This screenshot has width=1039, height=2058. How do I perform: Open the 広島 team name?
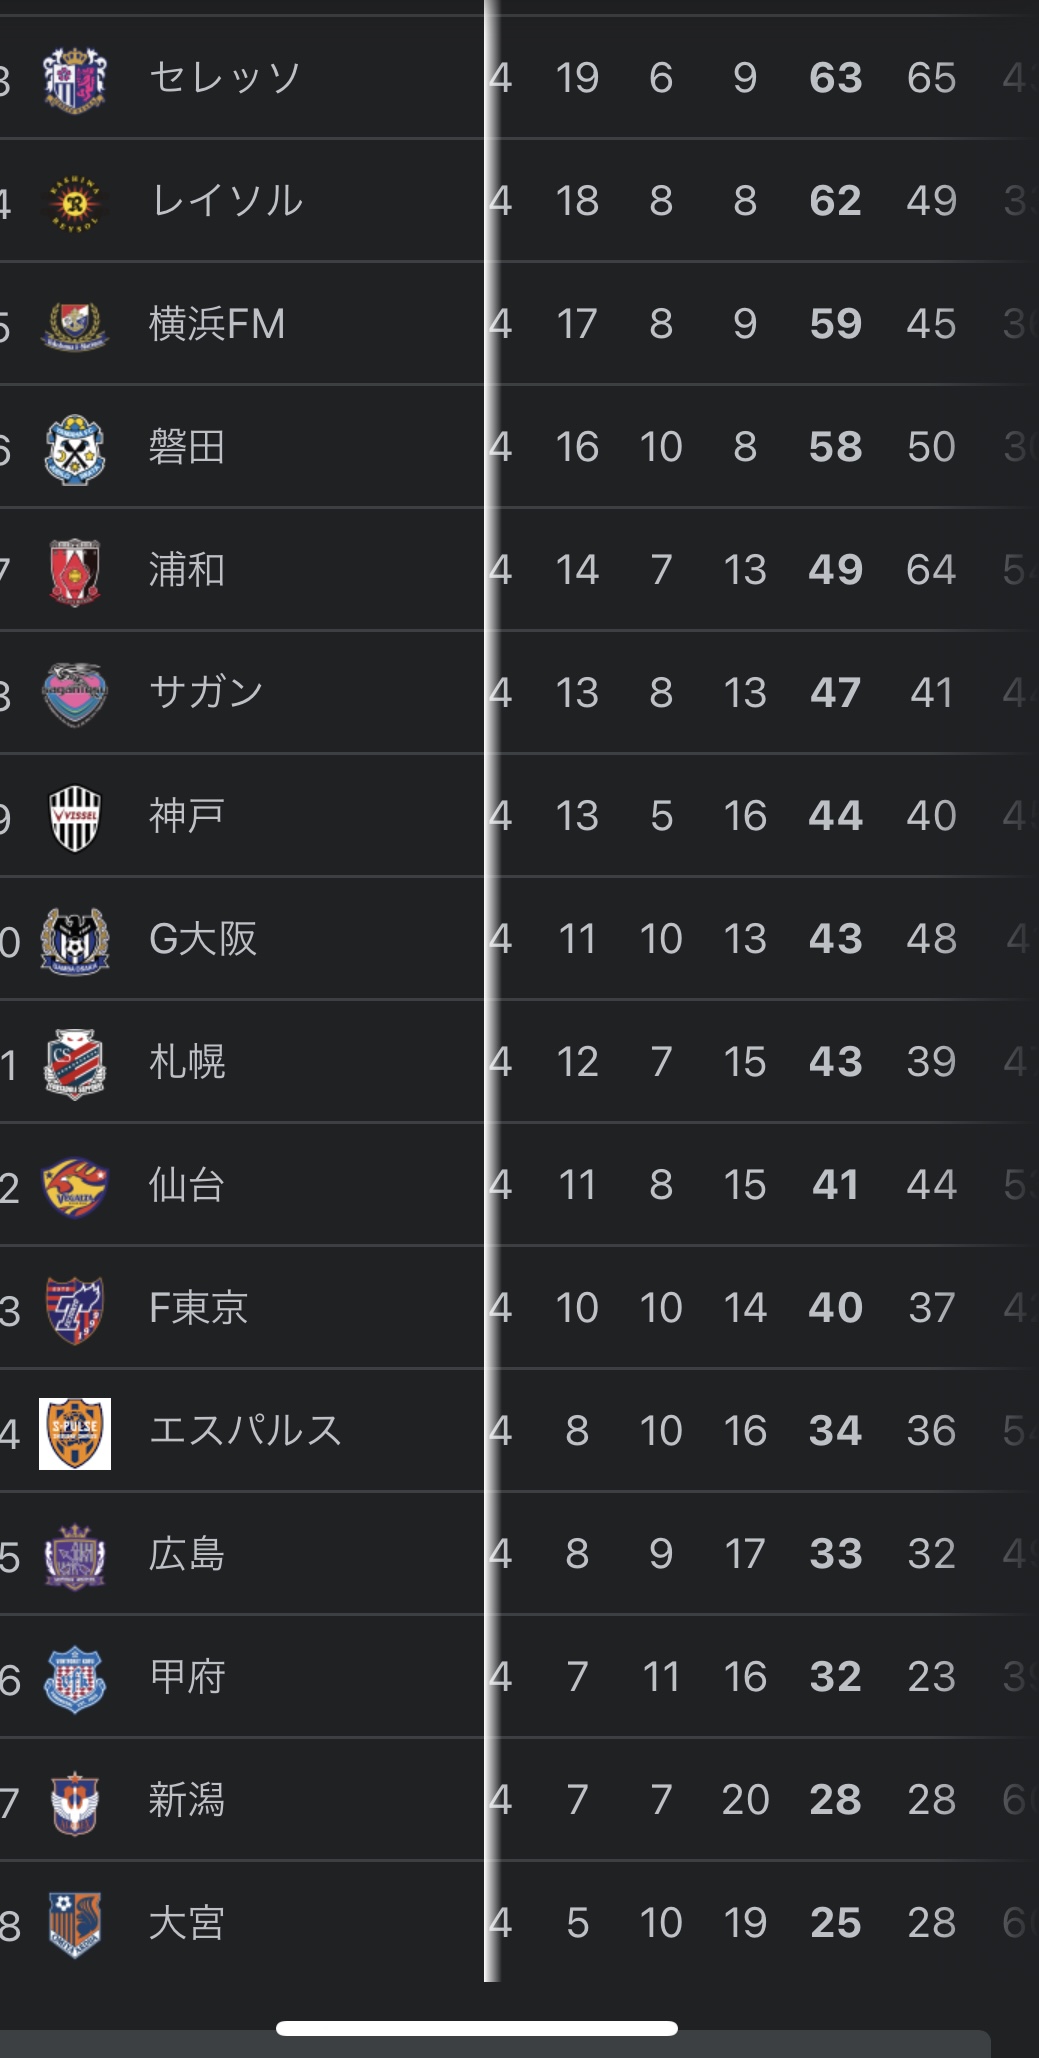pyautogui.click(x=187, y=1554)
